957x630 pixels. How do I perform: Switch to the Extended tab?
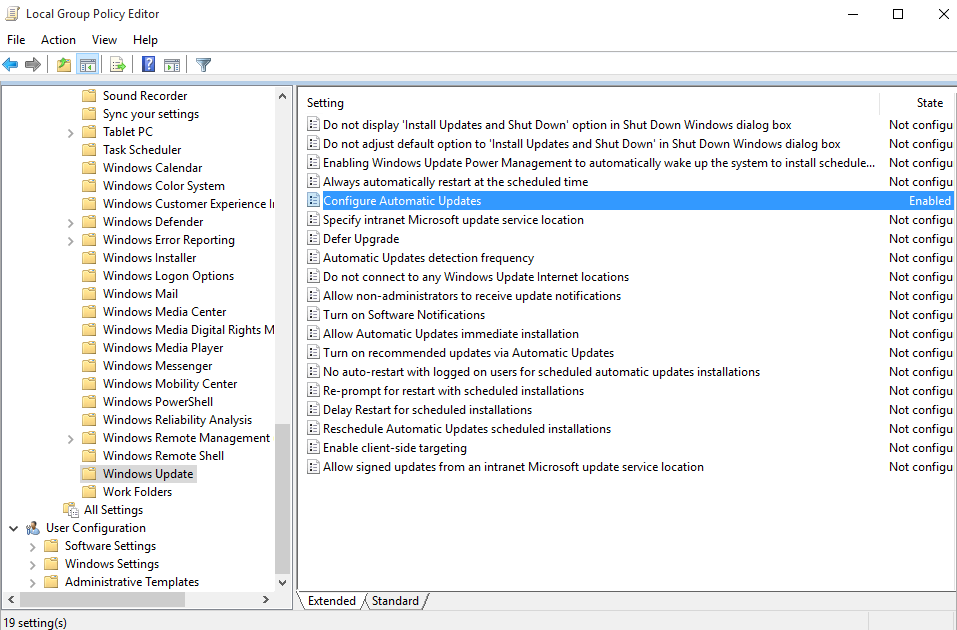pyautogui.click(x=331, y=601)
